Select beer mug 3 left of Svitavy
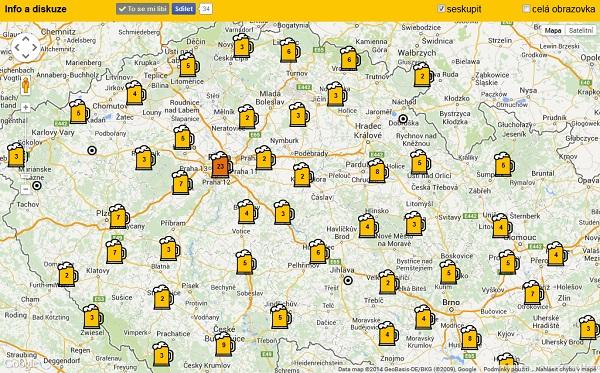This screenshot has height=373, width=600. (x=415, y=223)
